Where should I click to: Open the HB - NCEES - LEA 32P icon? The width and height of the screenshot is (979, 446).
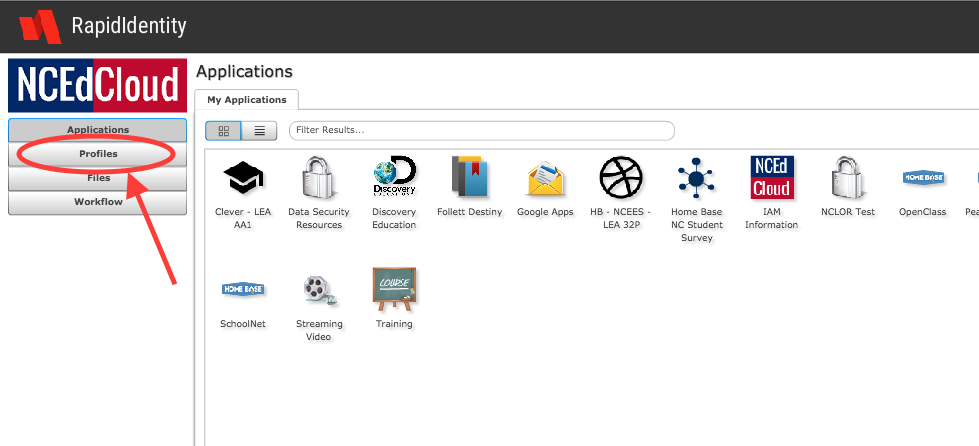(x=620, y=177)
